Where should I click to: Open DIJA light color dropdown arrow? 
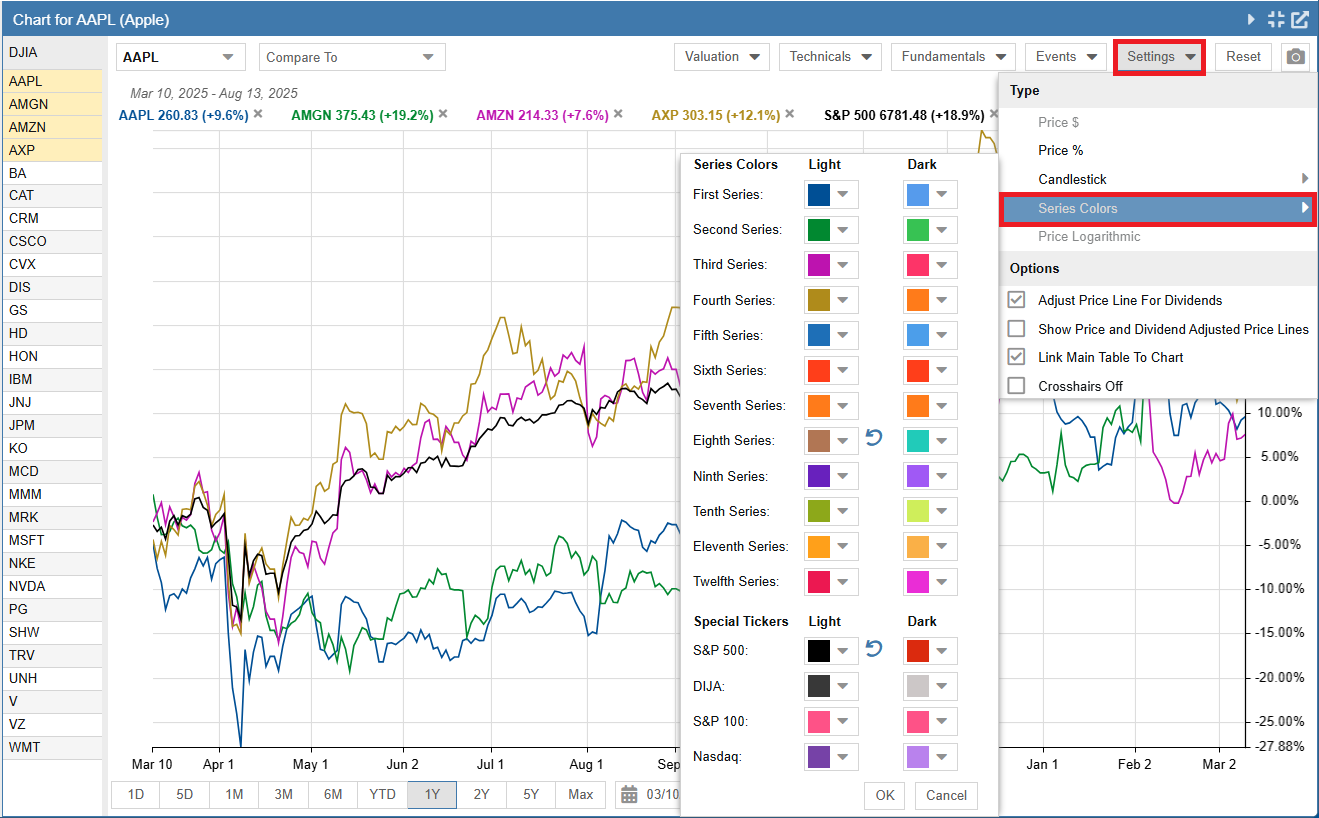(x=843, y=686)
